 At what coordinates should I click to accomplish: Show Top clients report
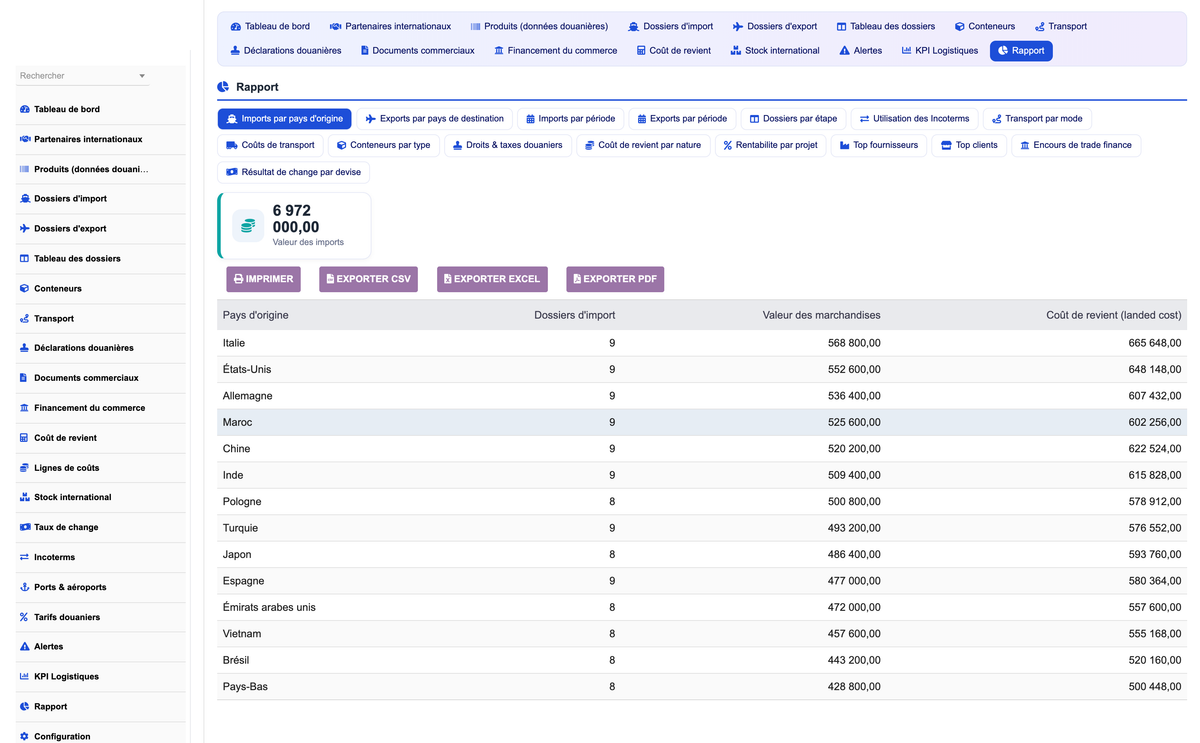coord(969,145)
